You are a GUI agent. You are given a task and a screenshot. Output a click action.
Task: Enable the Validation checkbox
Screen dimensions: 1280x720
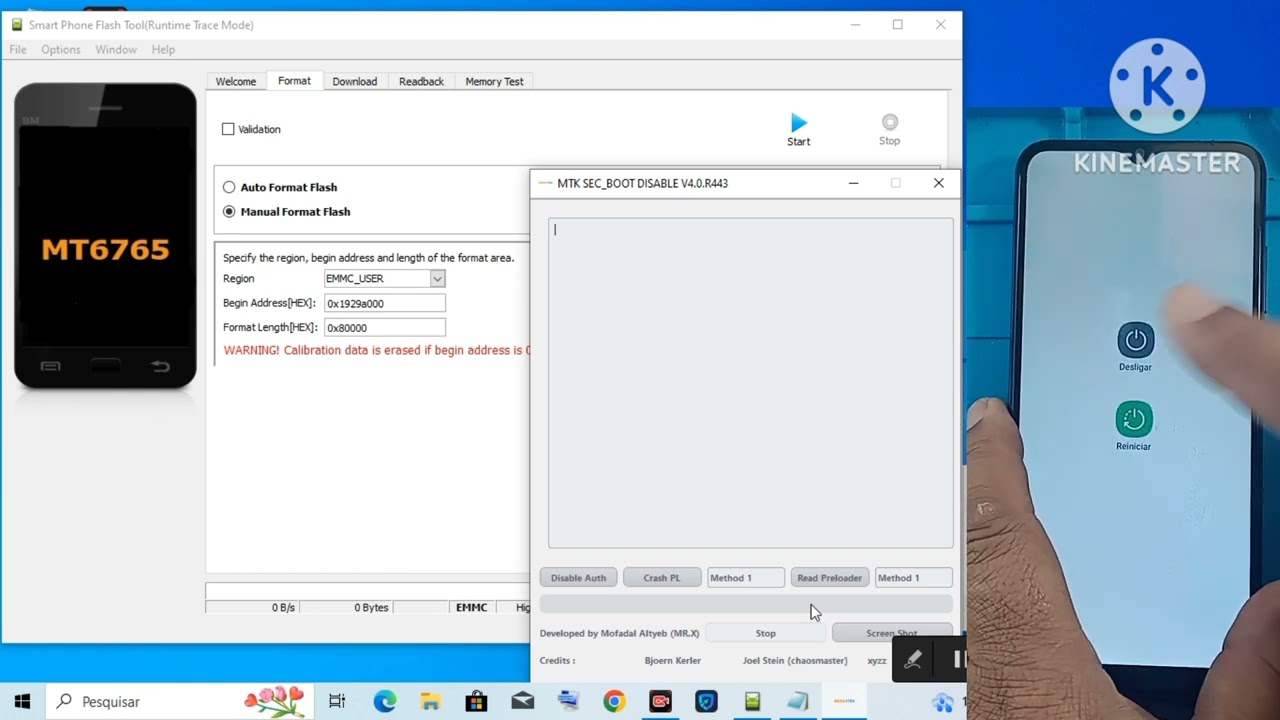(x=228, y=129)
